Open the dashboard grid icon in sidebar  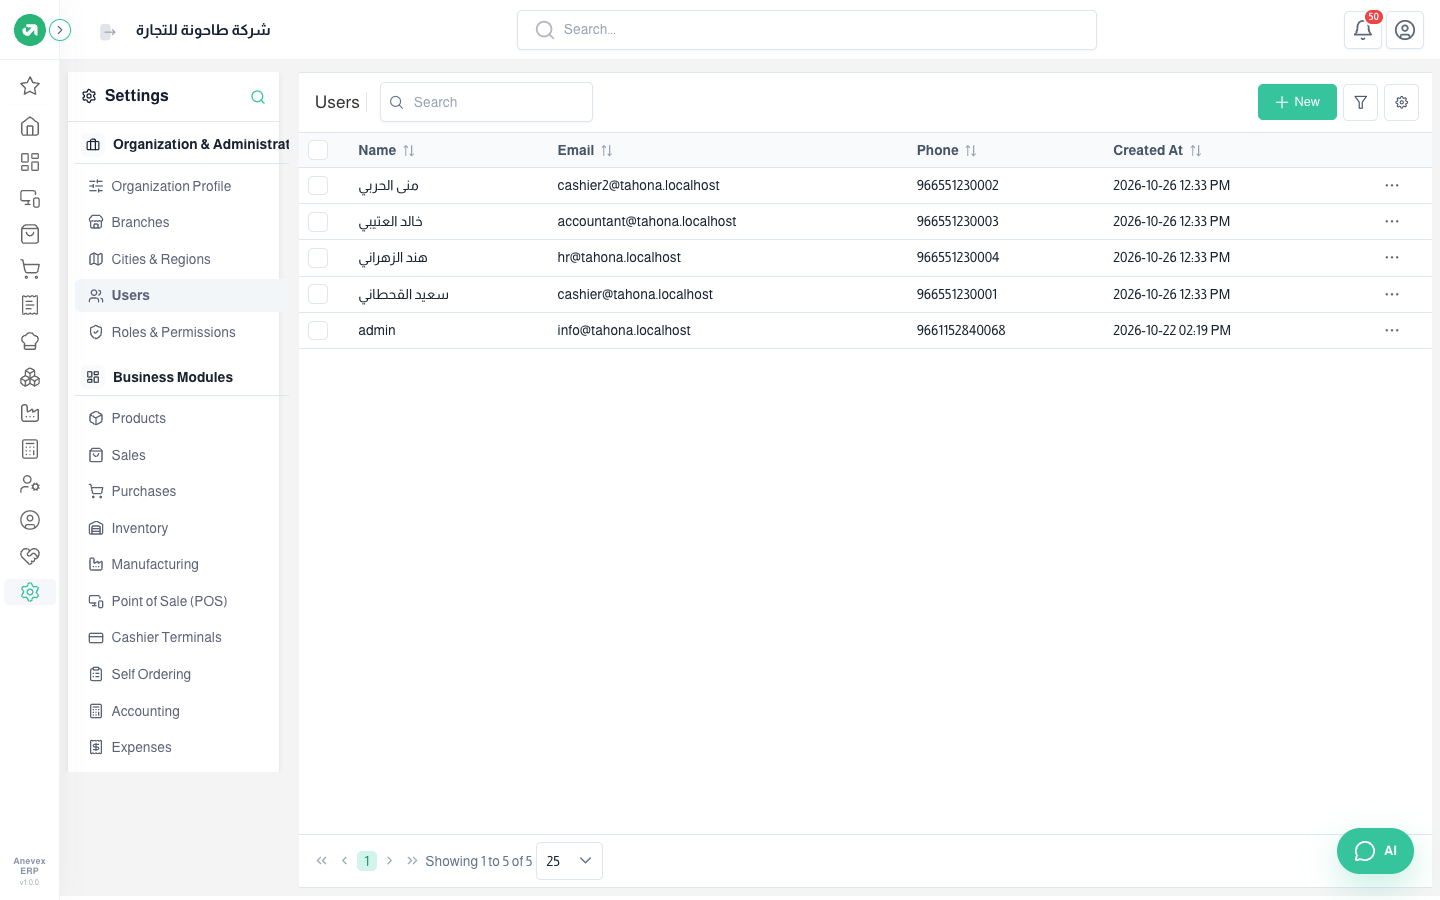tap(30, 162)
